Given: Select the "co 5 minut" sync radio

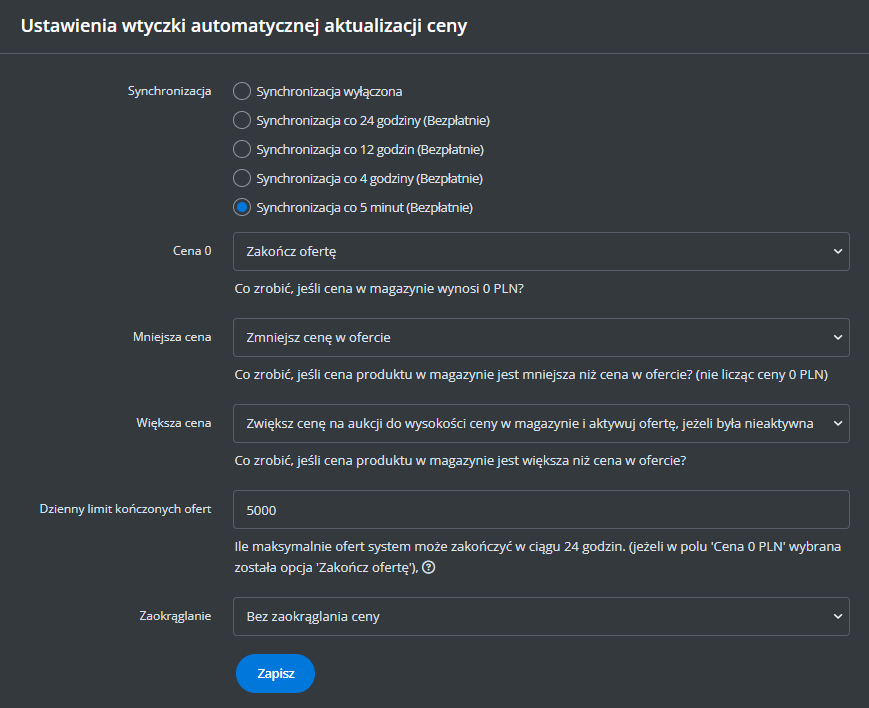Looking at the screenshot, I should coord(241,208).
